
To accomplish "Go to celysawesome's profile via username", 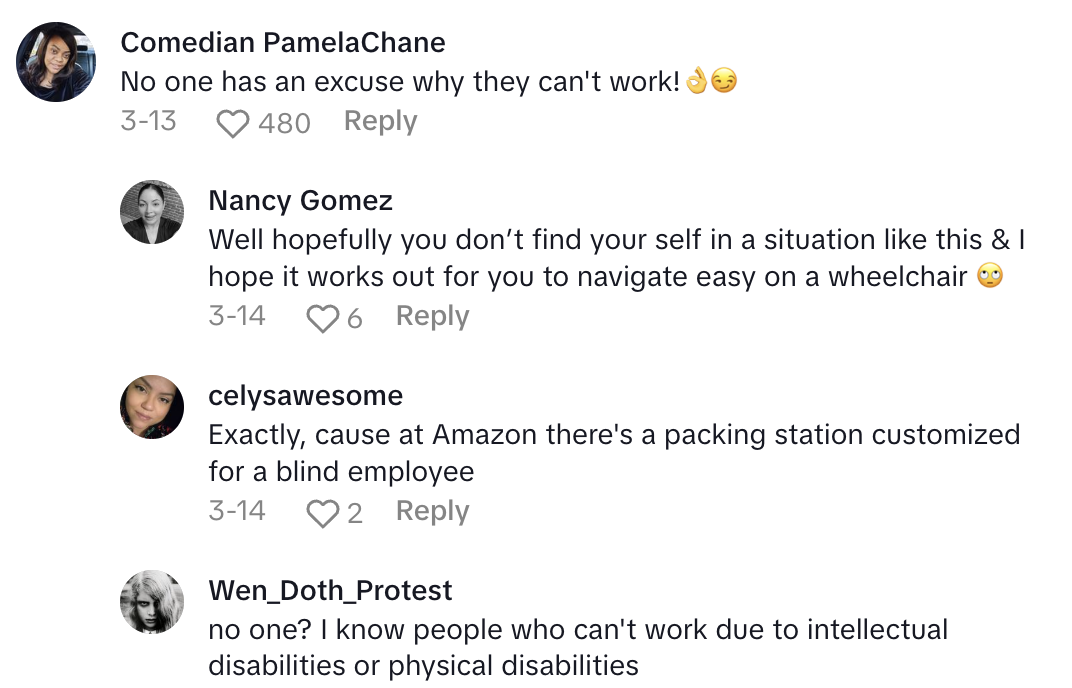I will coord(305,396).
